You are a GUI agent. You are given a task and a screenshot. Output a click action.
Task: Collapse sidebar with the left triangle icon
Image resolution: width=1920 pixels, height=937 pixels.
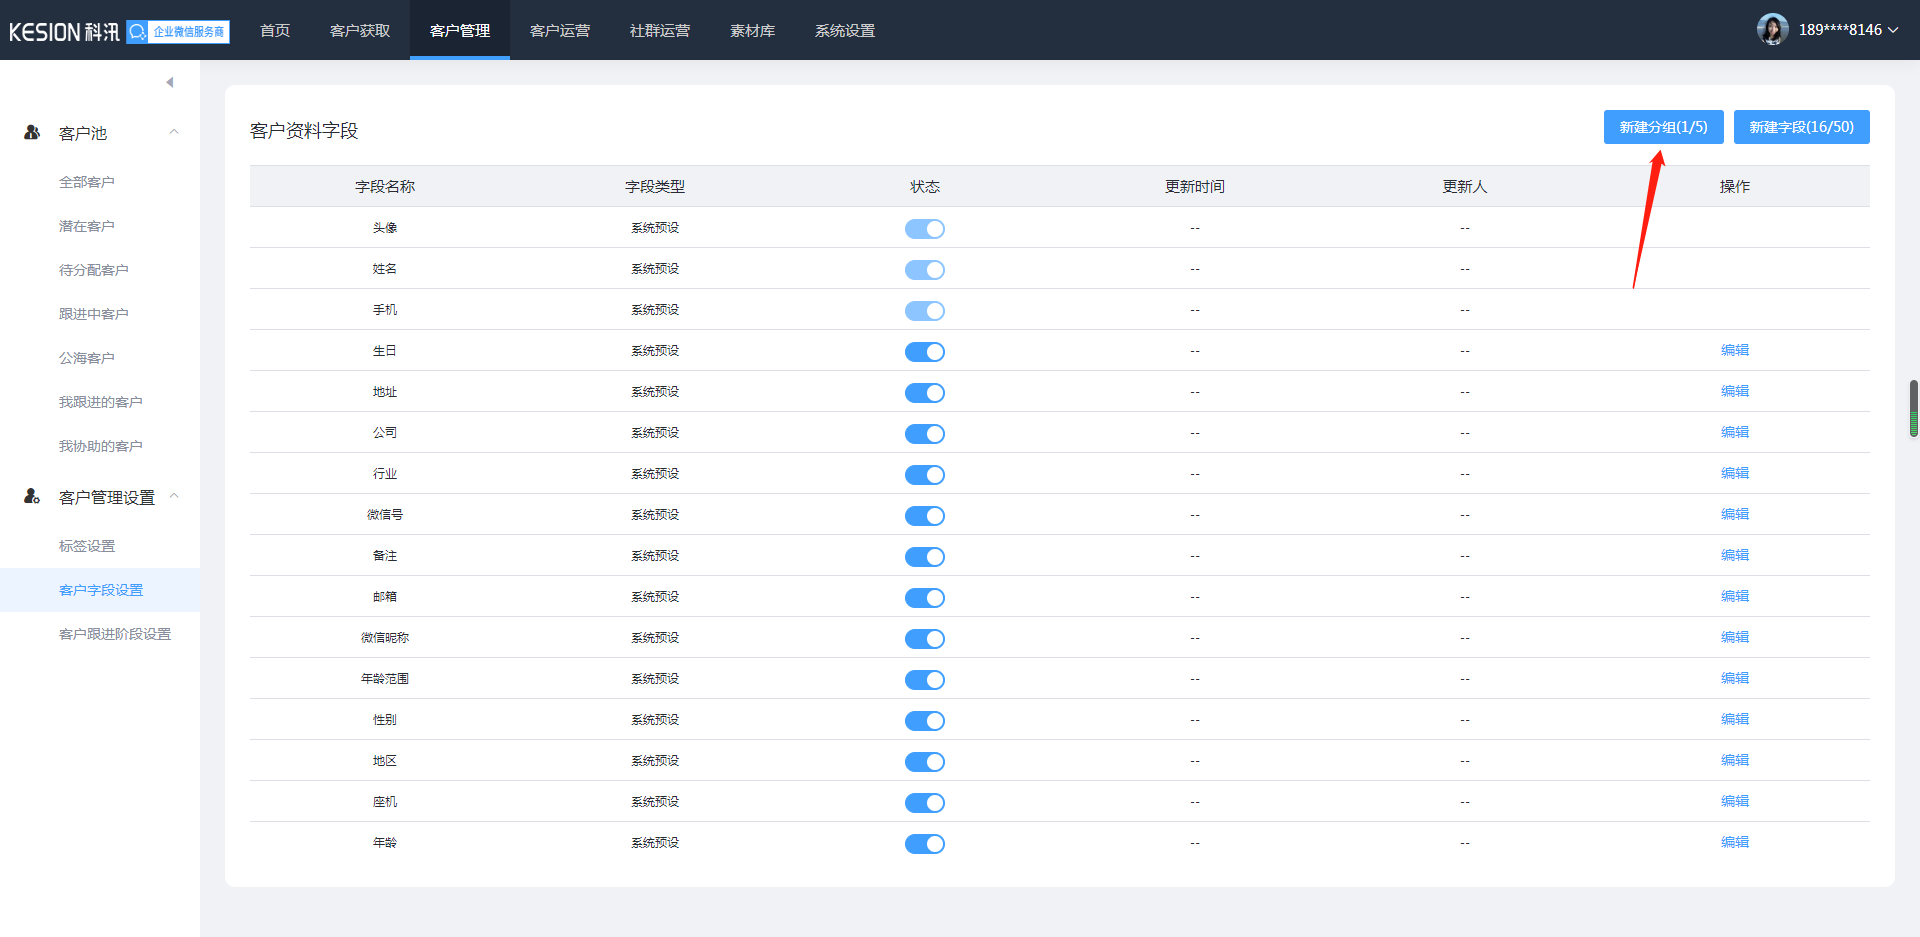[x=170, y=82]
